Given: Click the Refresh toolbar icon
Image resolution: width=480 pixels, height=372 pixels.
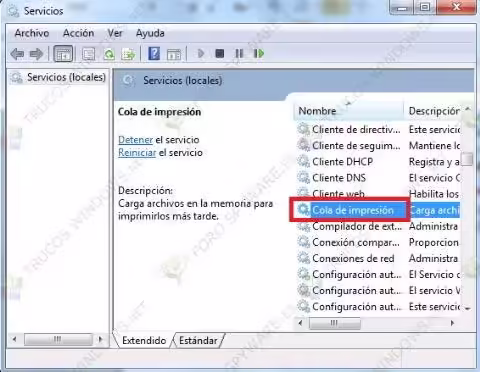Looking at the screenshot, I should pos(109,54).
